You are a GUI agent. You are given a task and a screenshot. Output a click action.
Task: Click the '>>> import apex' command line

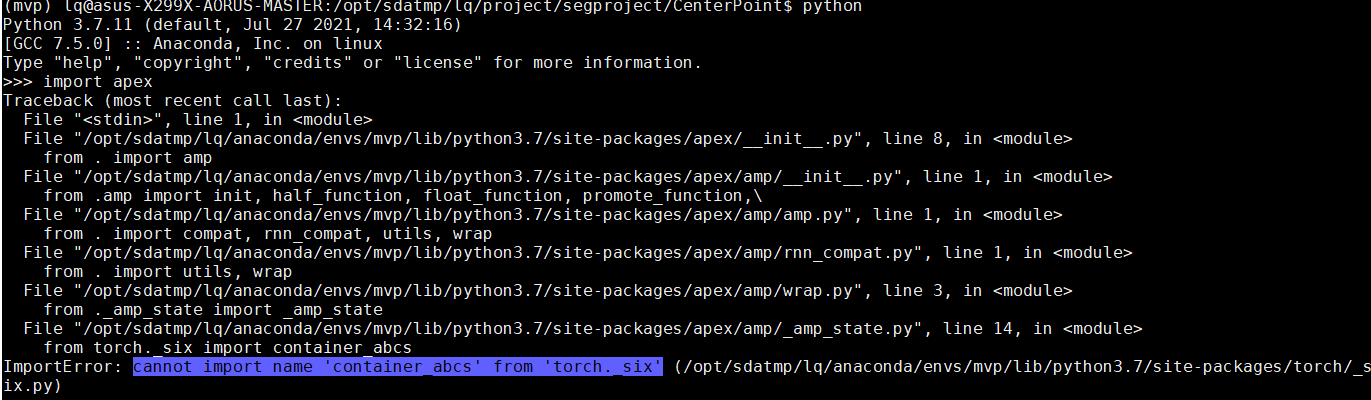pyautogui.click(x=78, y=82)
